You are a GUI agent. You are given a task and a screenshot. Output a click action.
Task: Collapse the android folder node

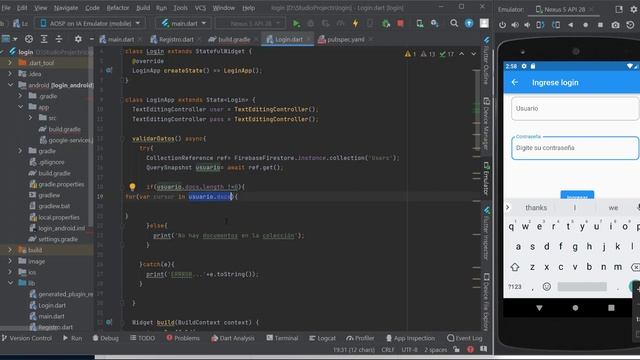click(x=10, y=85)
